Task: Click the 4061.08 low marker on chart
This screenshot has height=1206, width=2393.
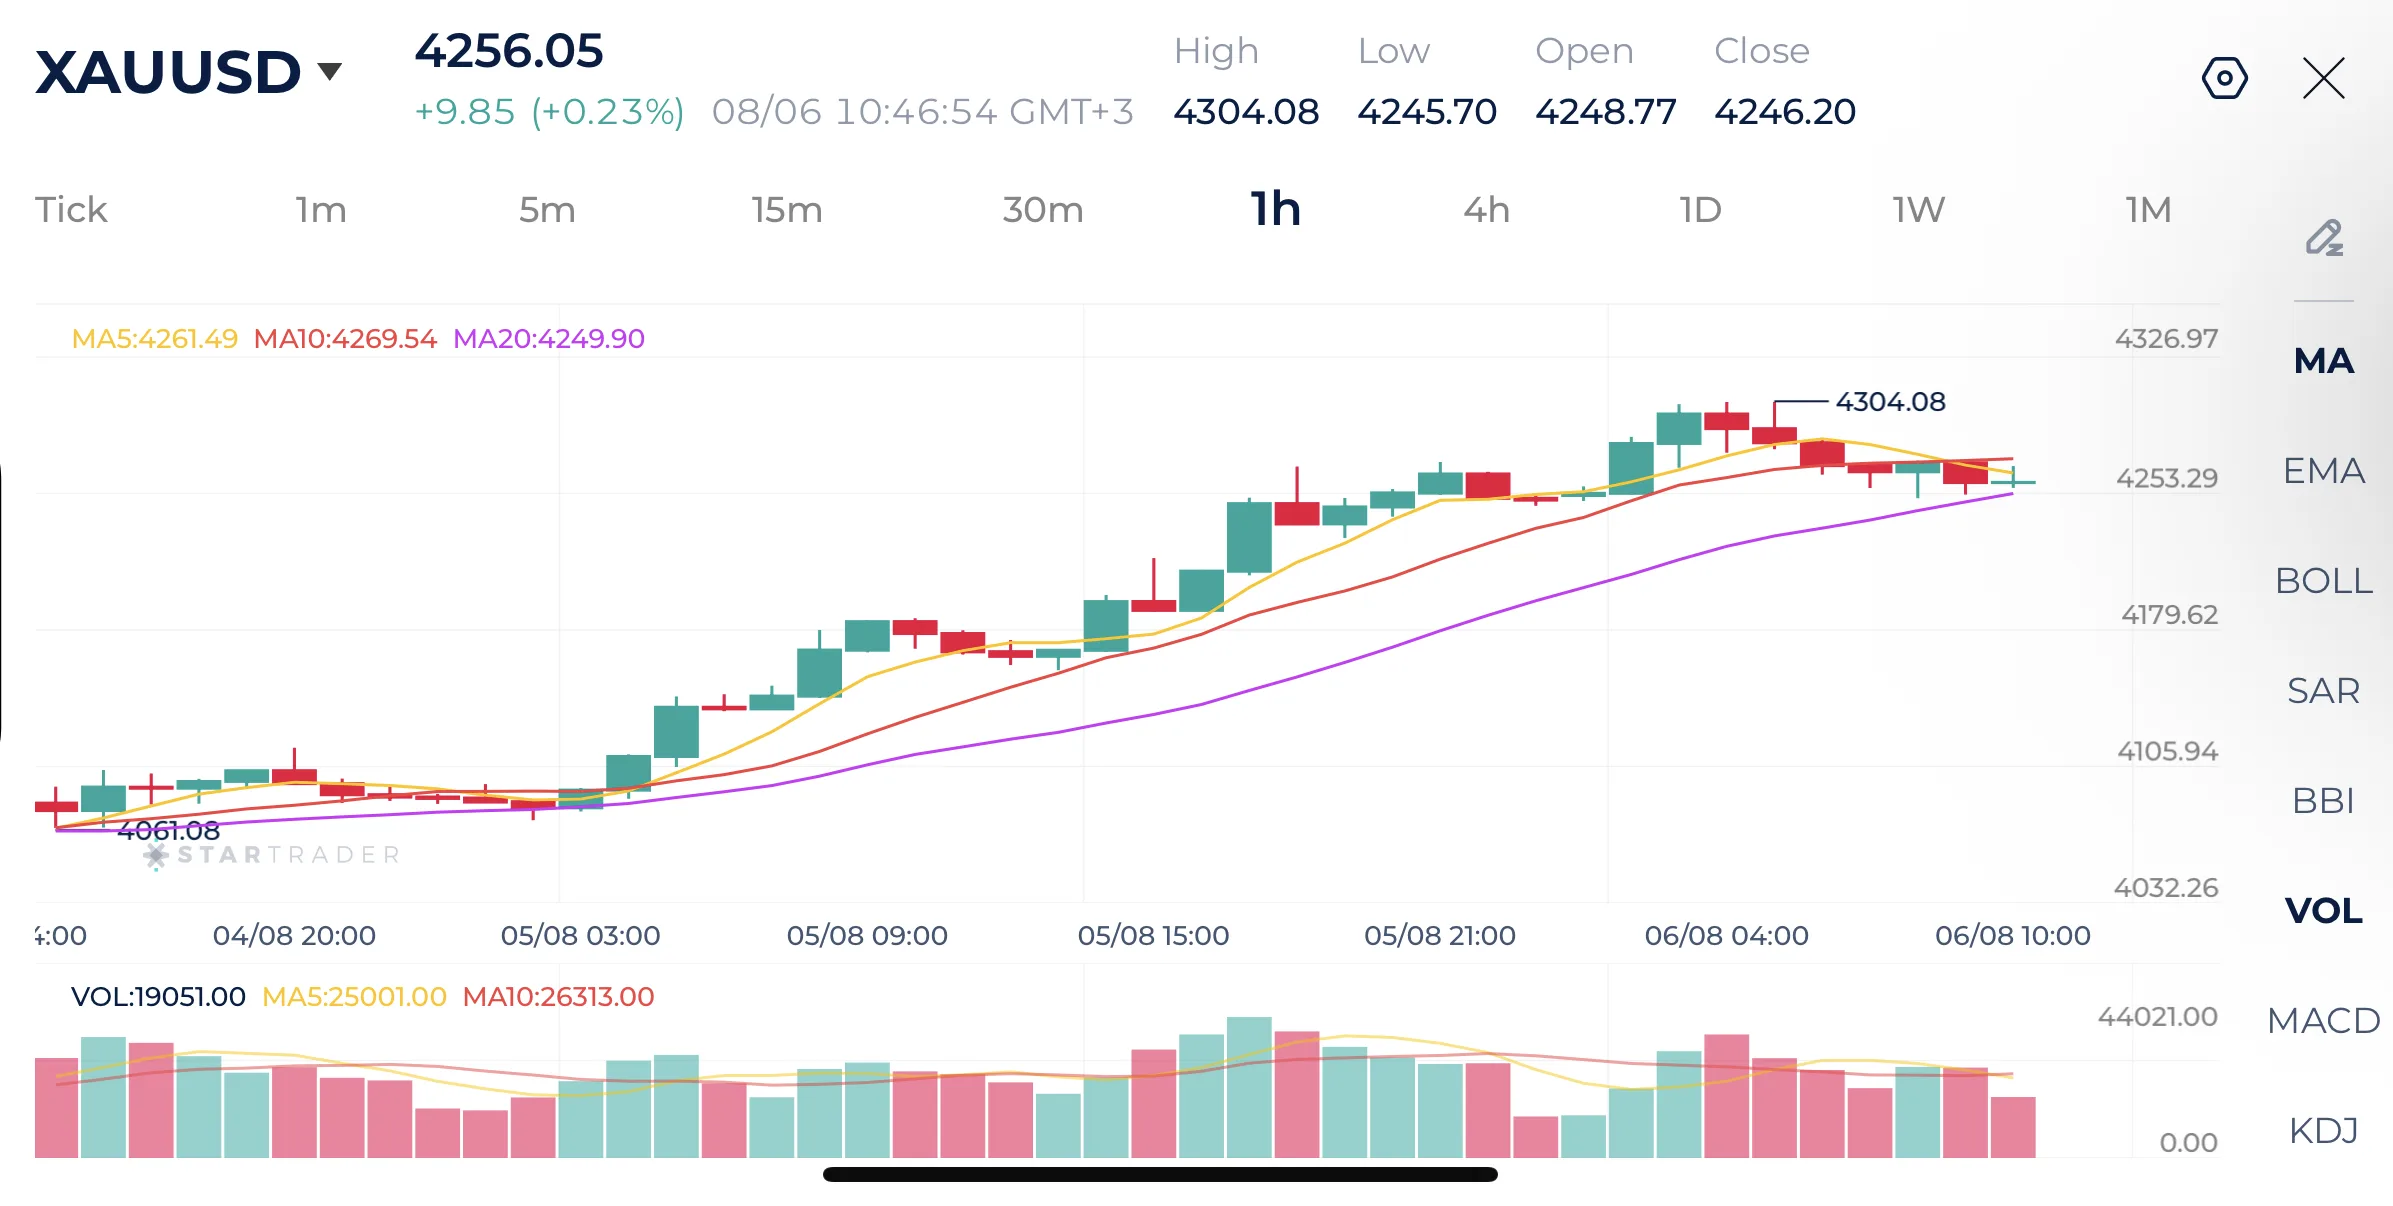Action: coord(168,830)
